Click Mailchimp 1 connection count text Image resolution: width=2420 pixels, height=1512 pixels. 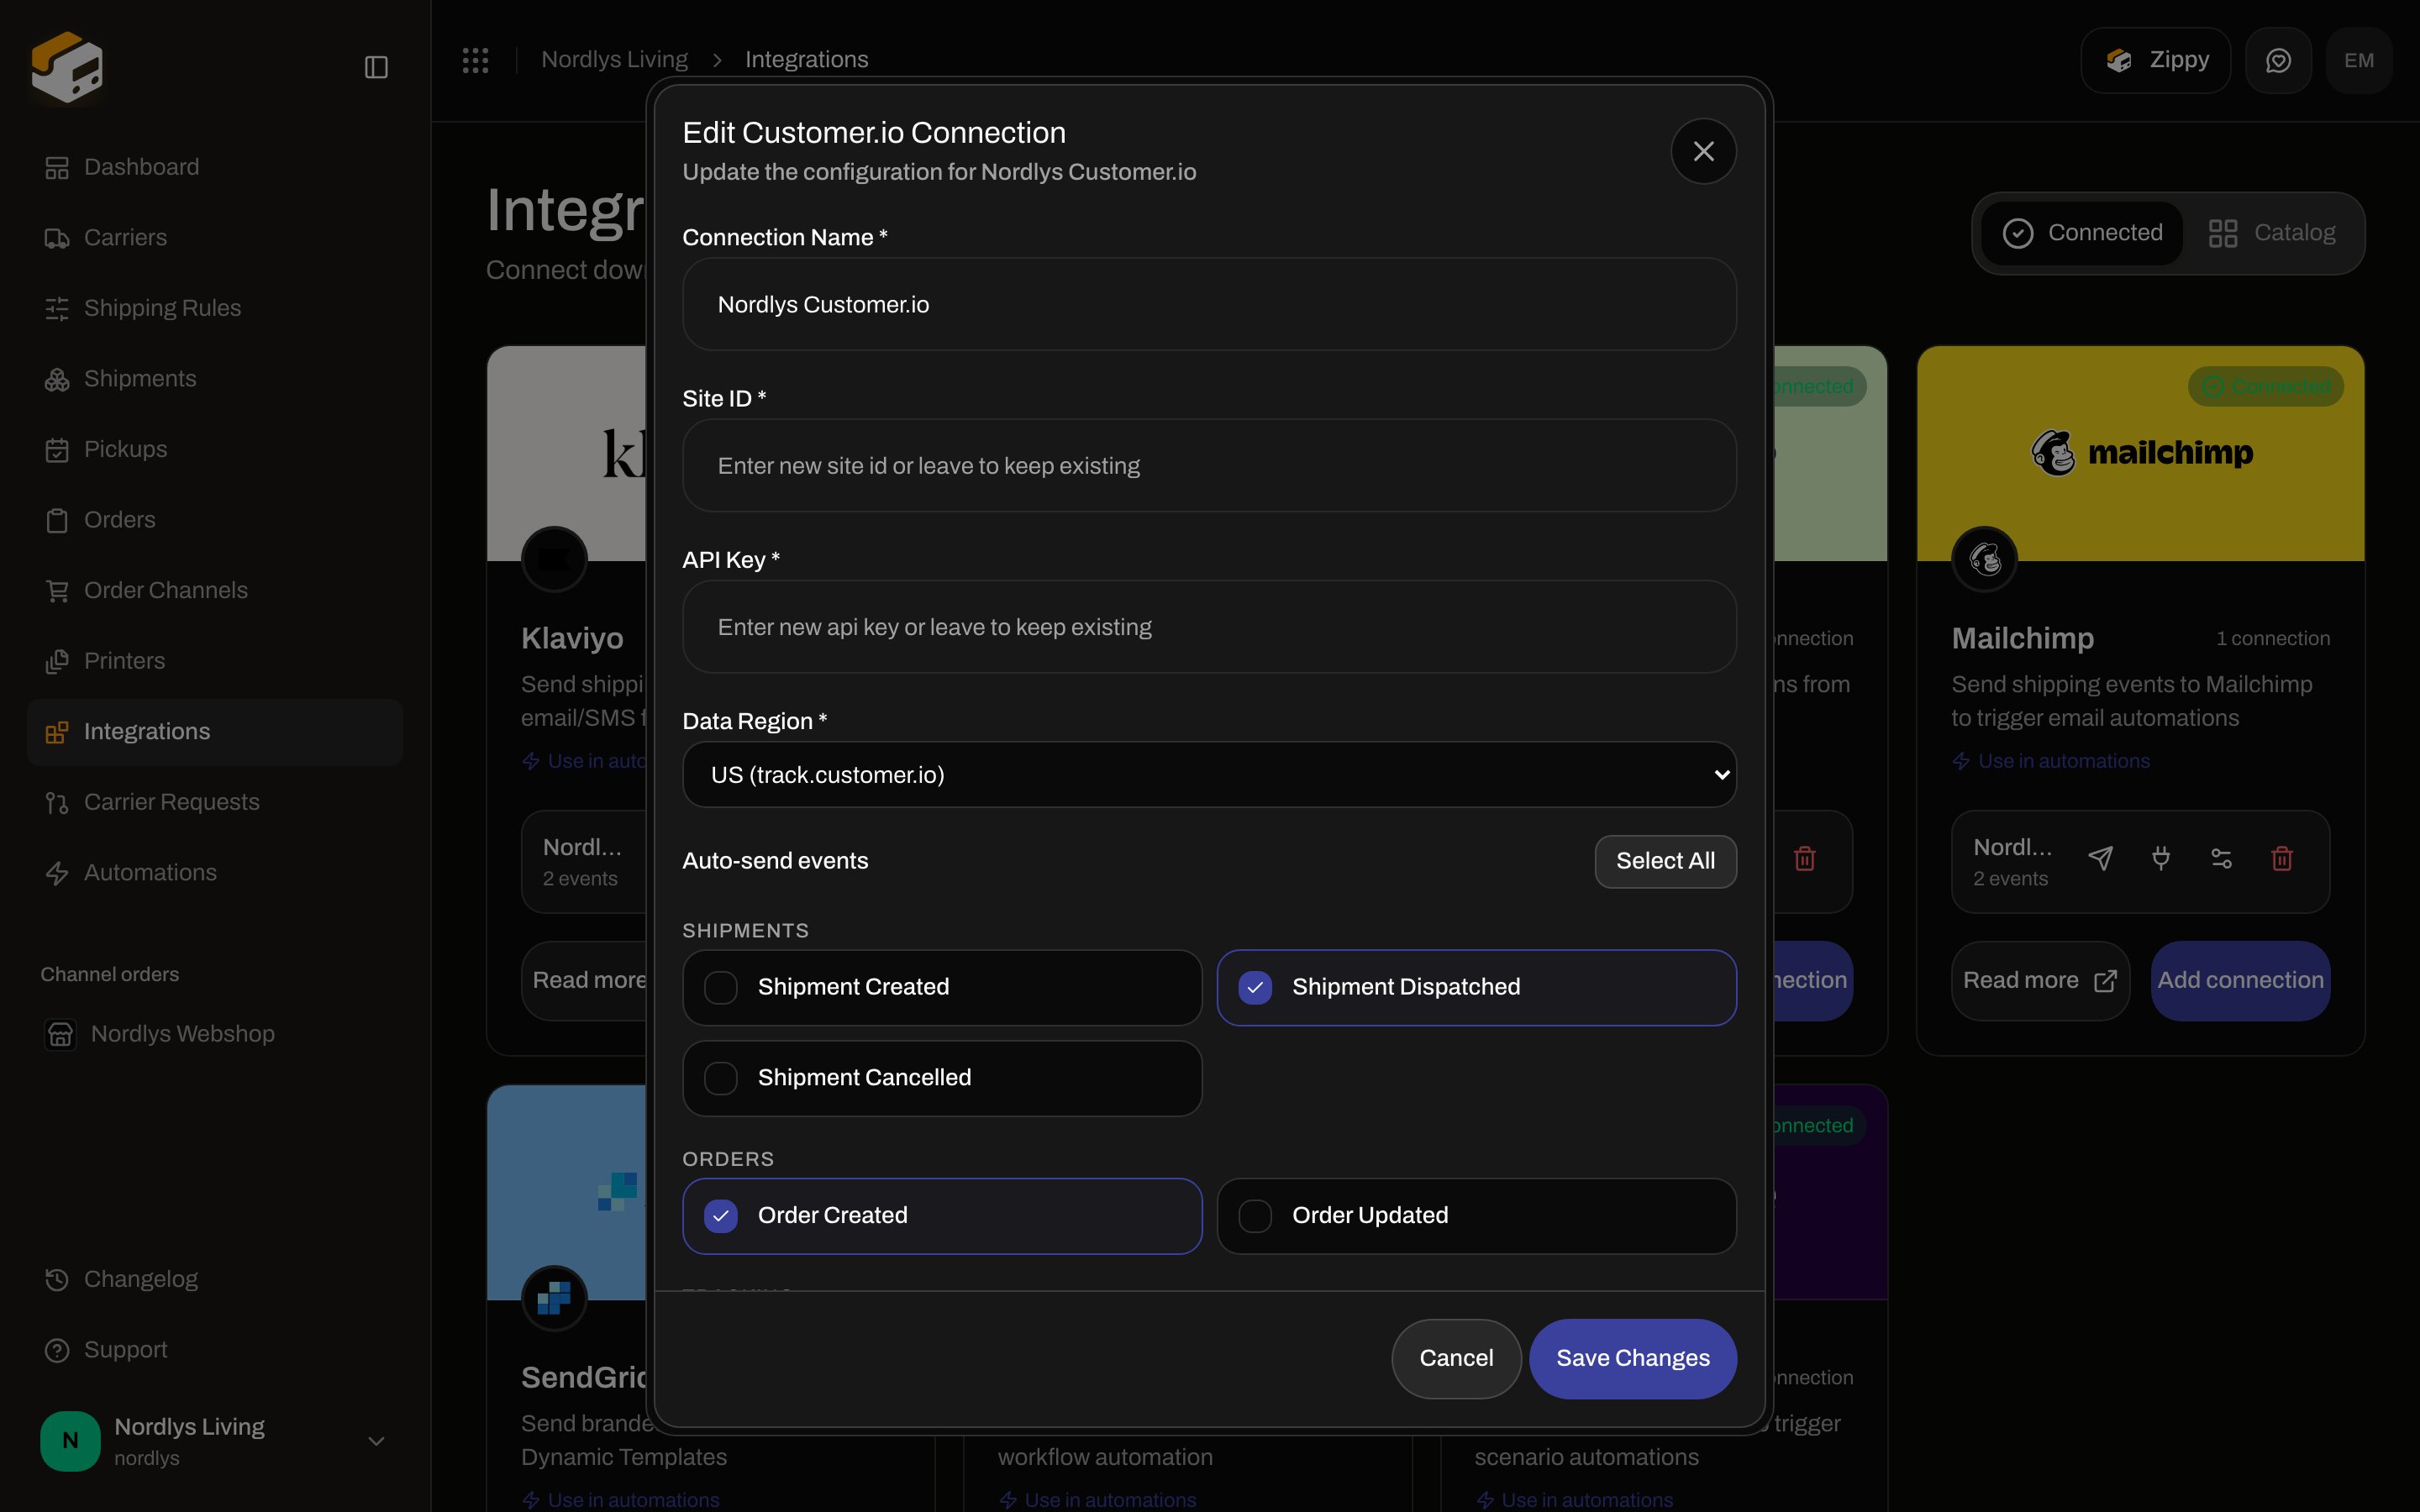coord(2273,638)
